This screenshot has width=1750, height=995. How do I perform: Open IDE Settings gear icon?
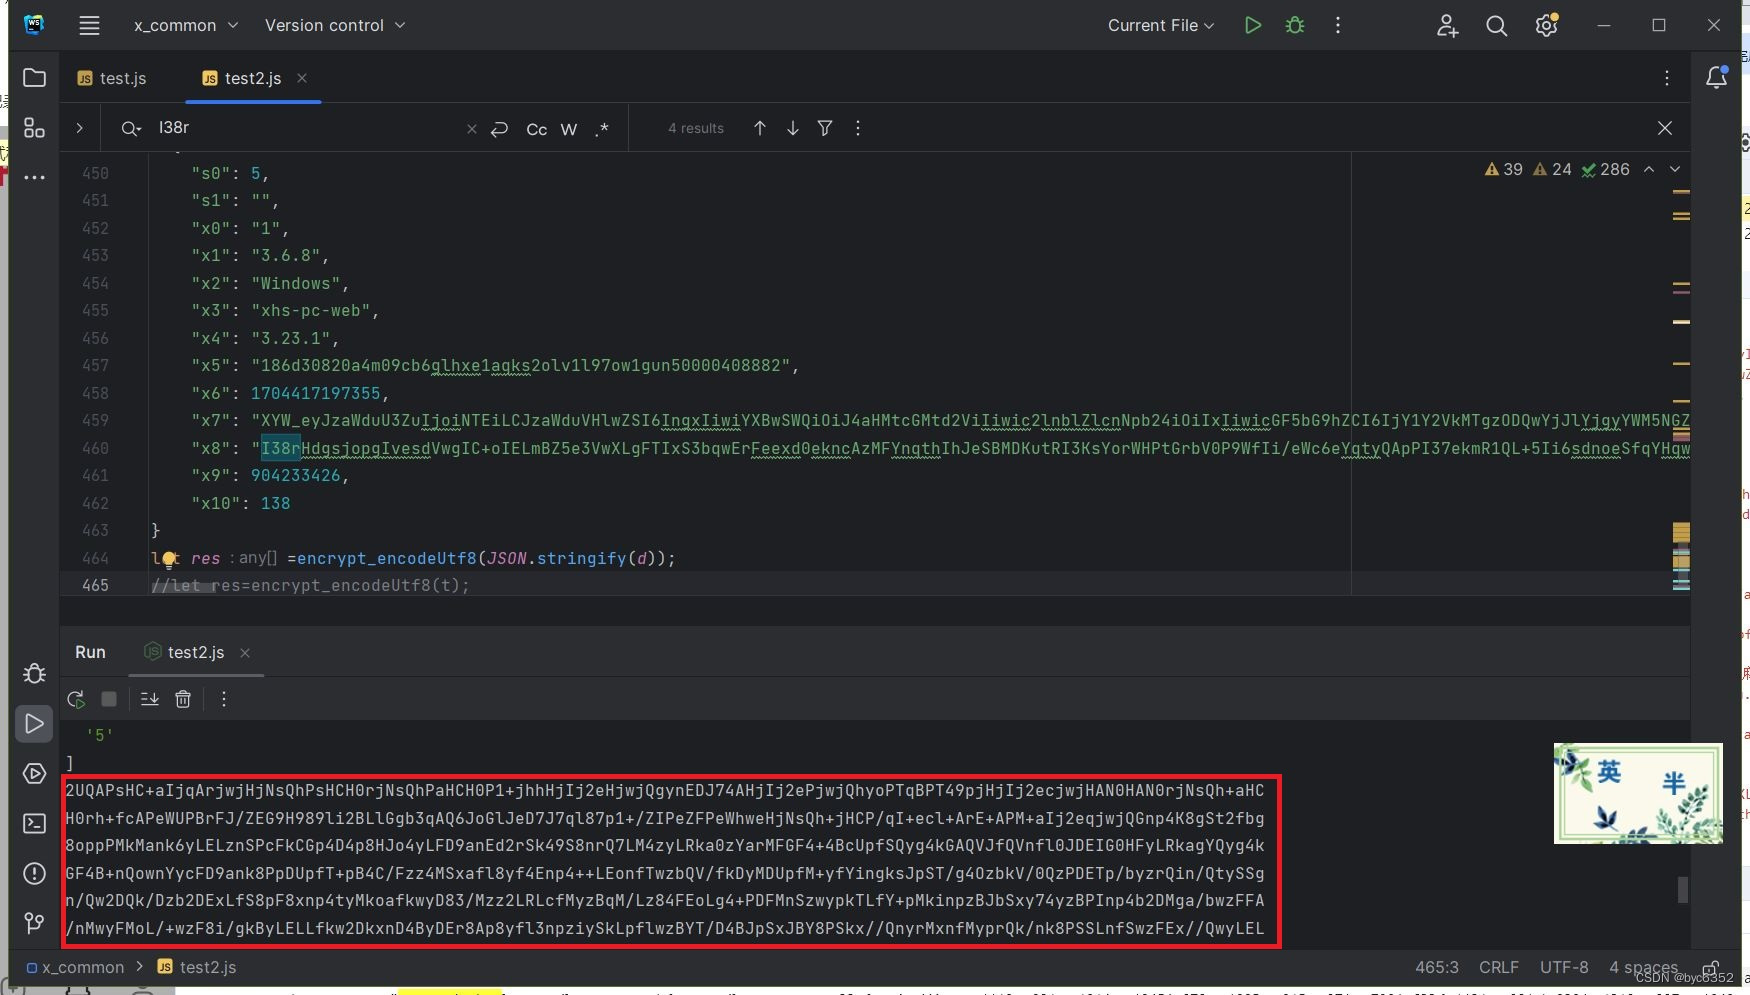(x=1545, y=25)
